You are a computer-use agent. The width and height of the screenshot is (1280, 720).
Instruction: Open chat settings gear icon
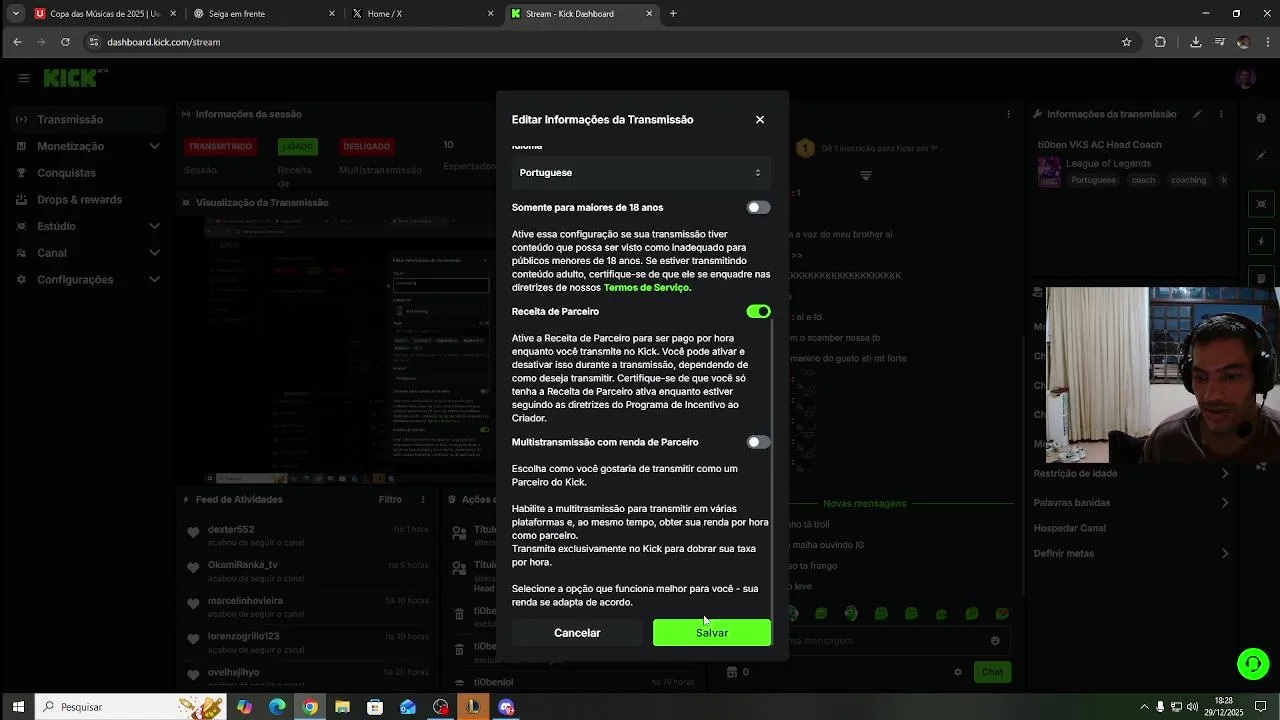coord(958,672)
